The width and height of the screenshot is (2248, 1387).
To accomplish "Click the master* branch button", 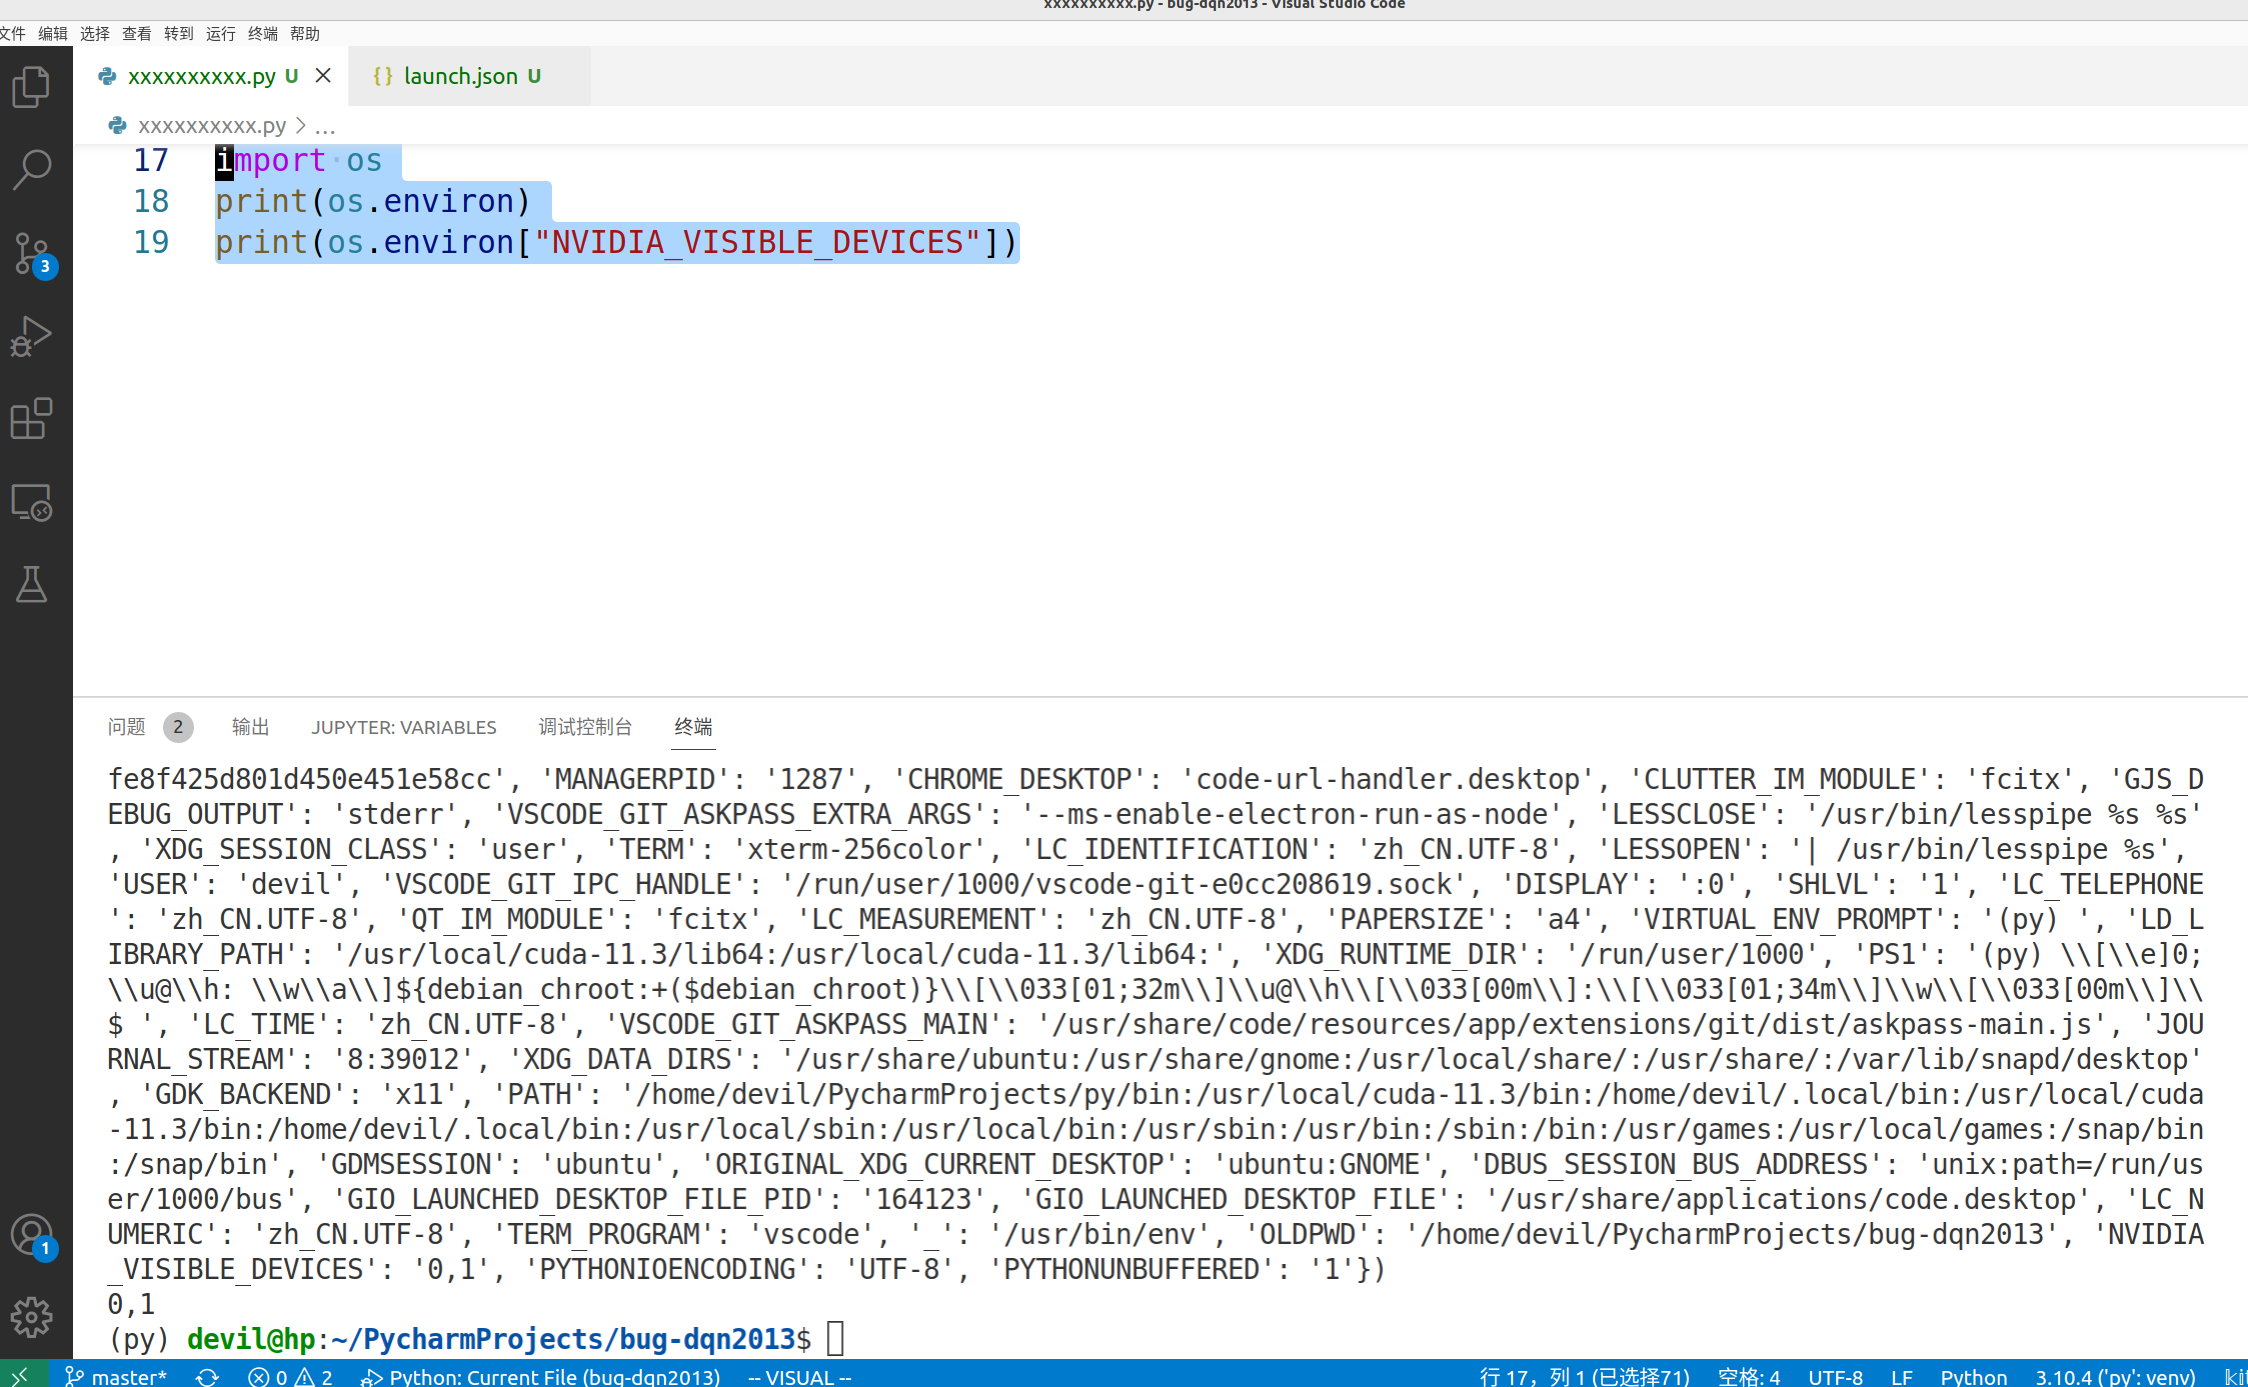I will pos(115,1376).
